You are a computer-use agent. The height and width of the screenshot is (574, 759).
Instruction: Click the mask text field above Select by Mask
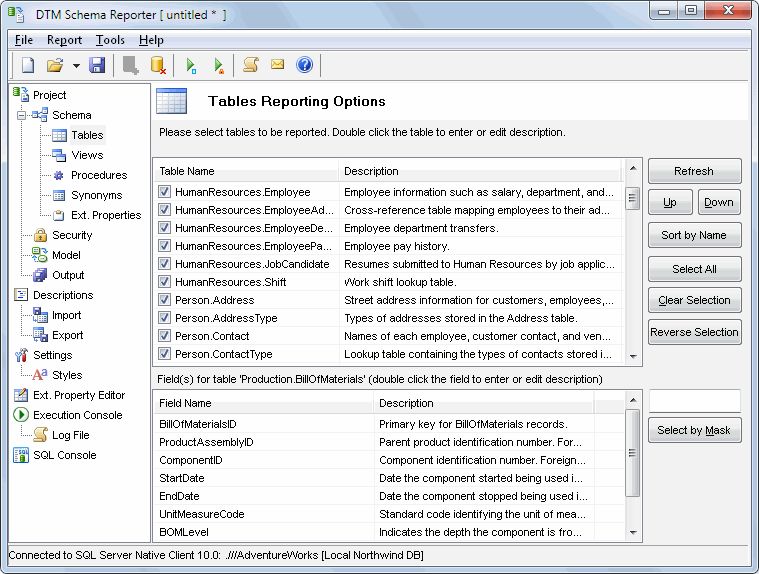[x=694, y=401]
